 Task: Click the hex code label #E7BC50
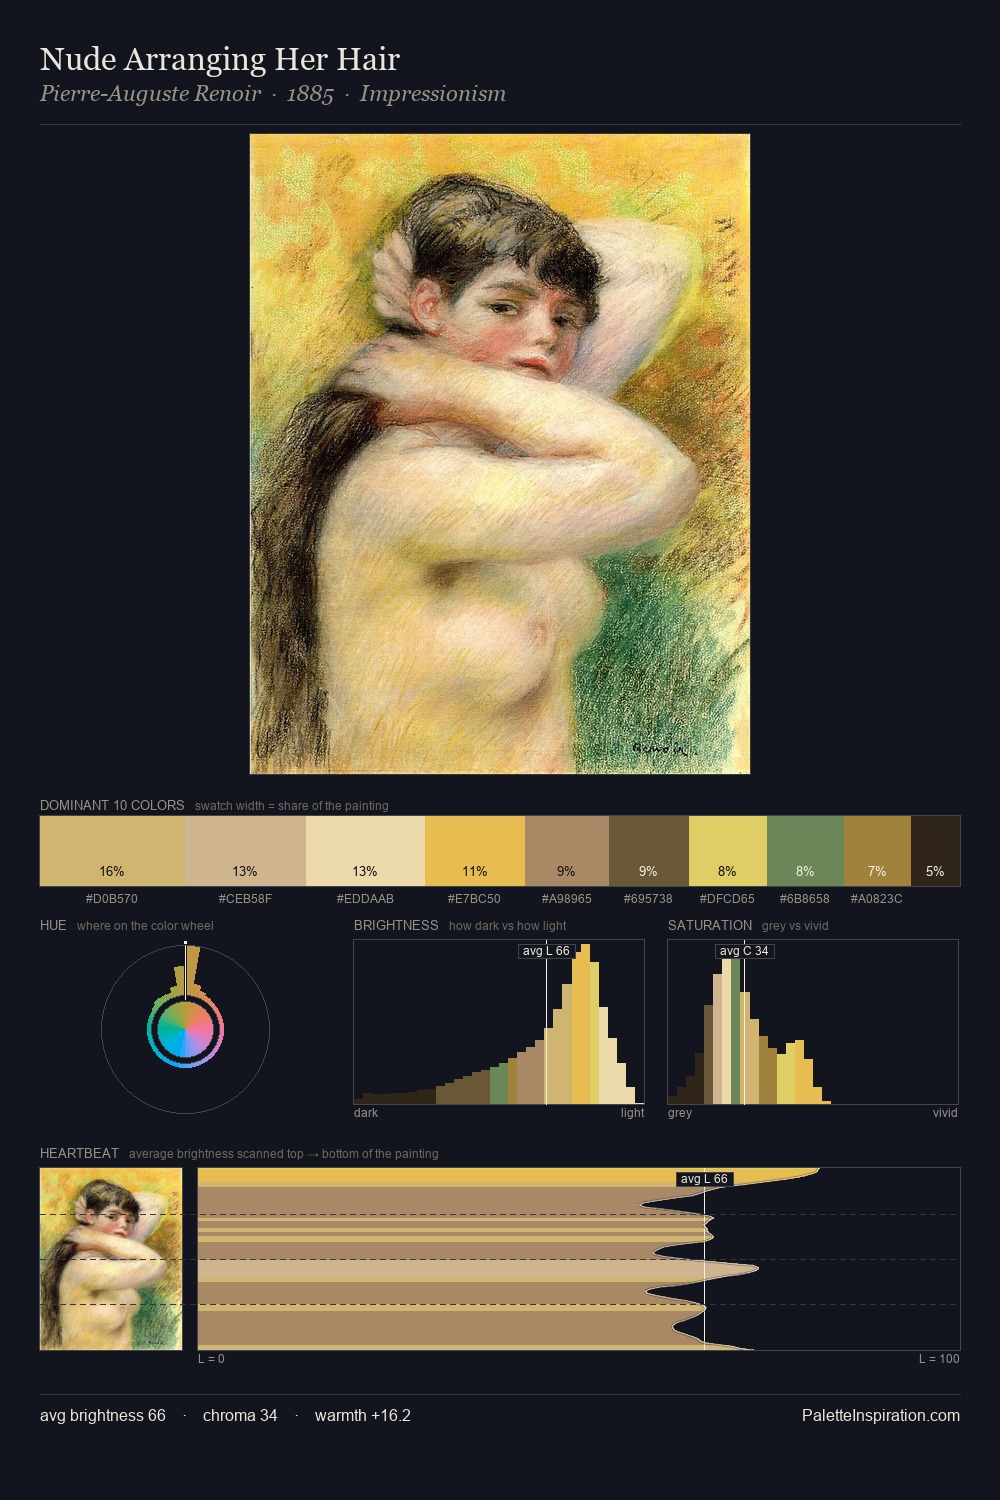(x=475, y=899)
